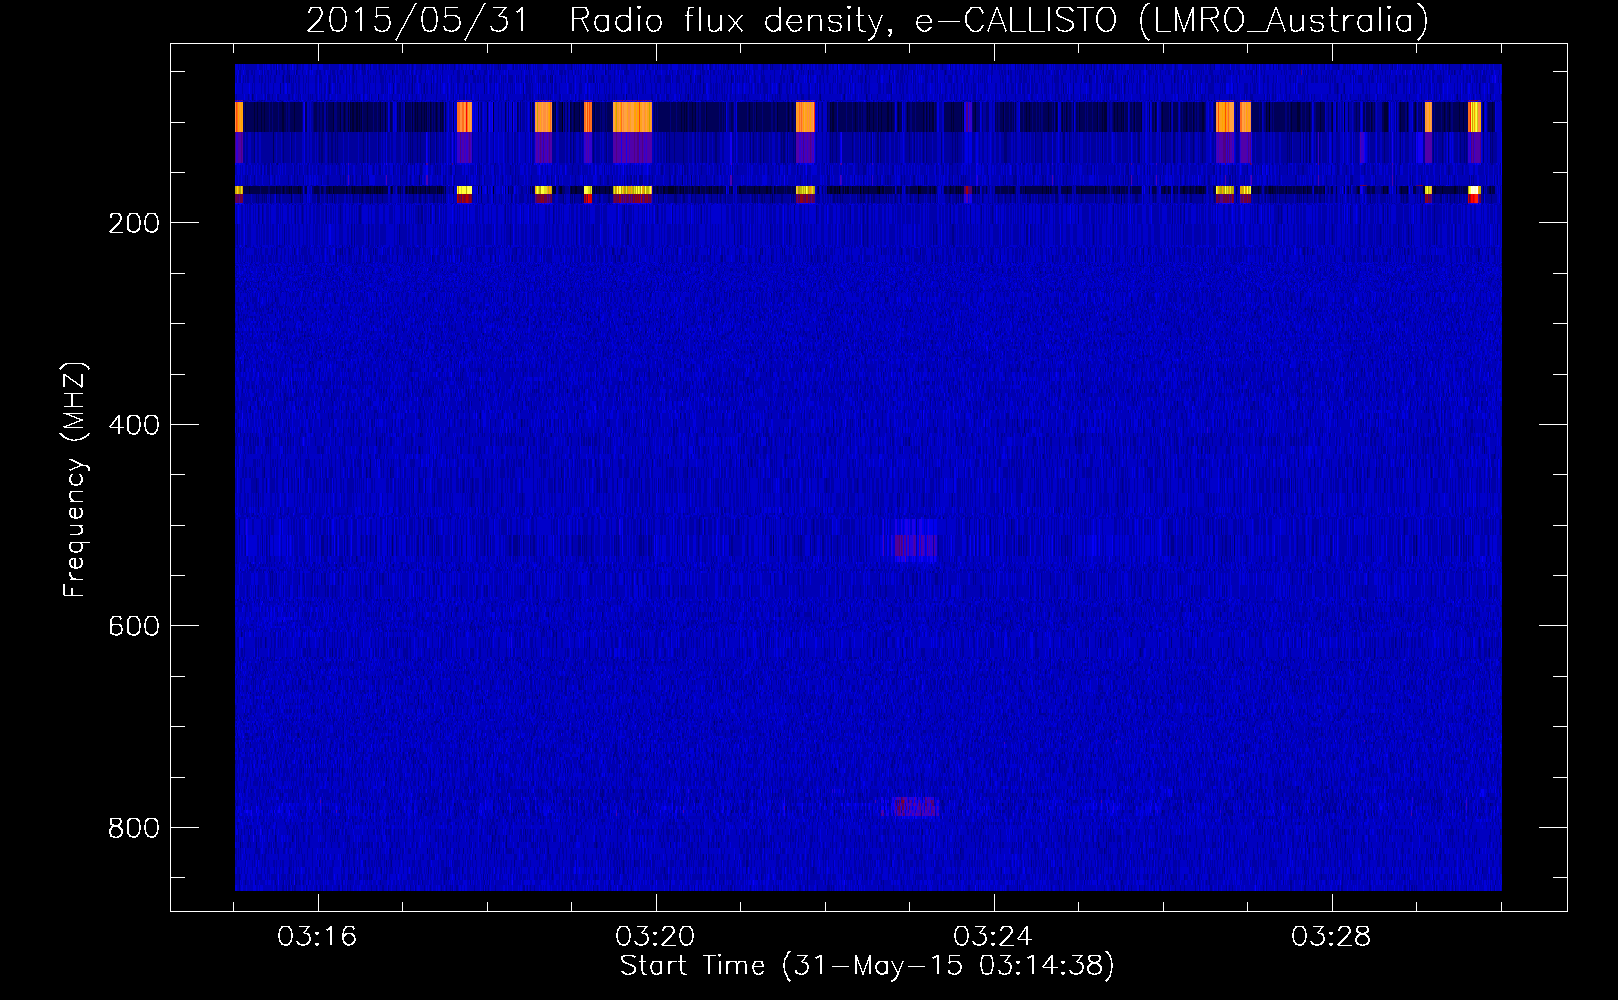Click the wide orange burst at 03:20
Screen dimensions: 1618x1000
pos(632,117)
